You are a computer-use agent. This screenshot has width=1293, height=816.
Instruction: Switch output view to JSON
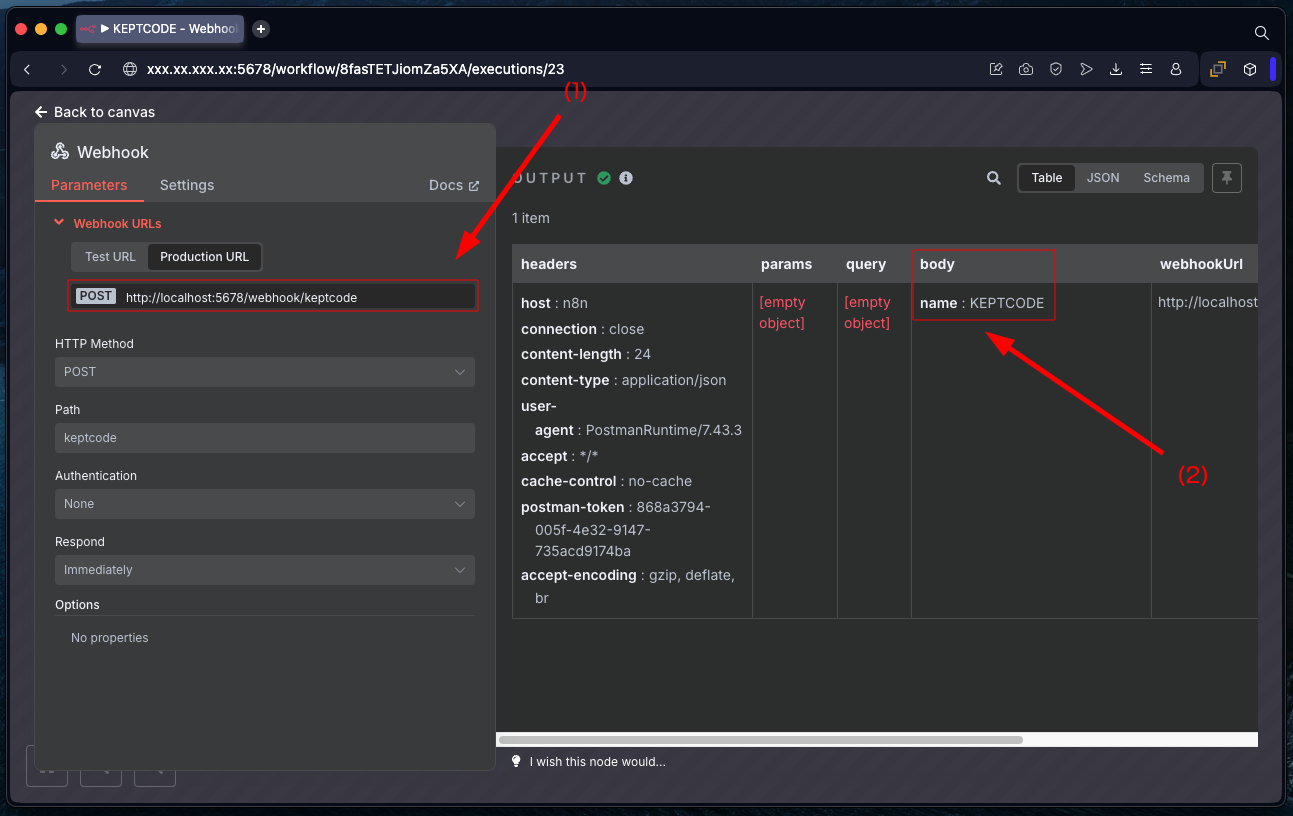pyautogui.click(x=1103, y=178)
